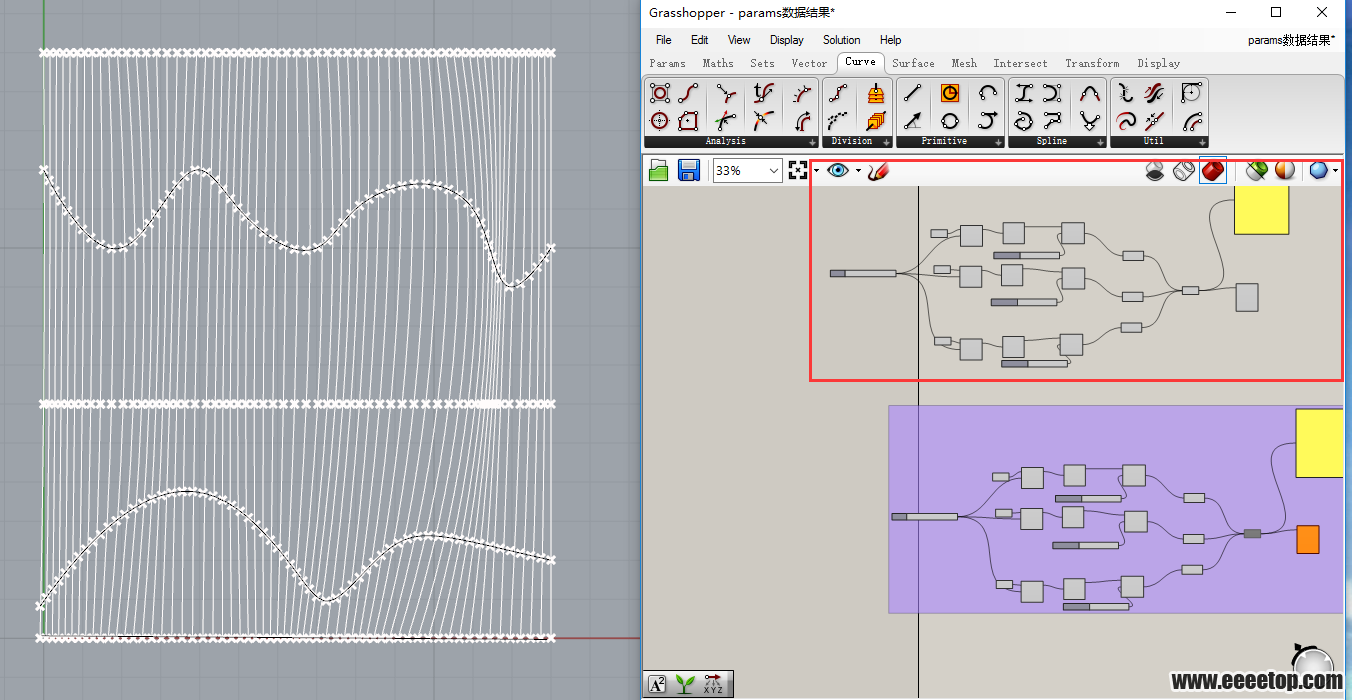The width and height of the screenshot is (1352, 700).
Task: Select the red pencil Sketch tool
Action: pyautogui.click(x=878, y=170)
